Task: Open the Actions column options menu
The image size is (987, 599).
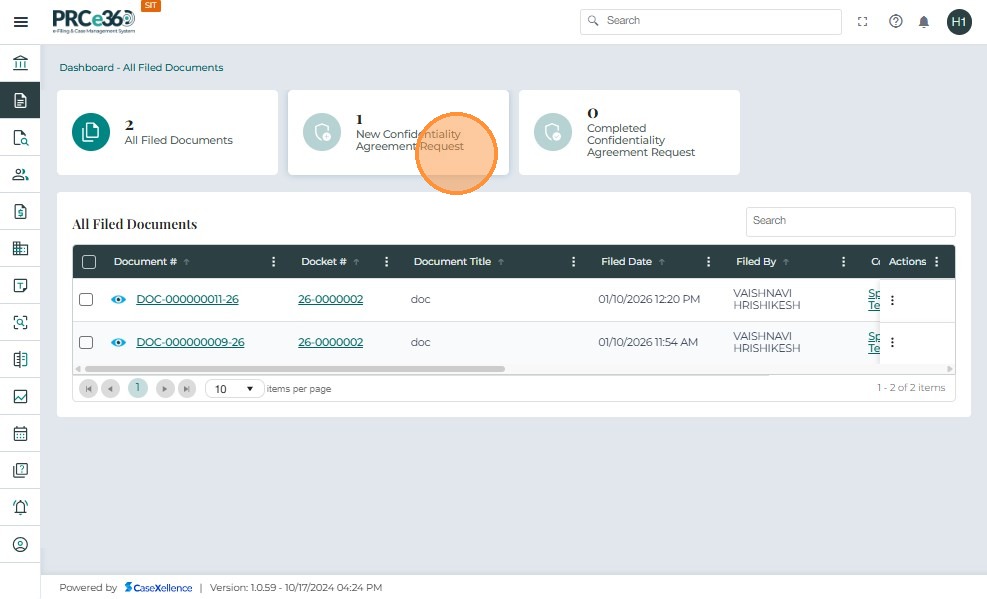Action: click(937, 262)
